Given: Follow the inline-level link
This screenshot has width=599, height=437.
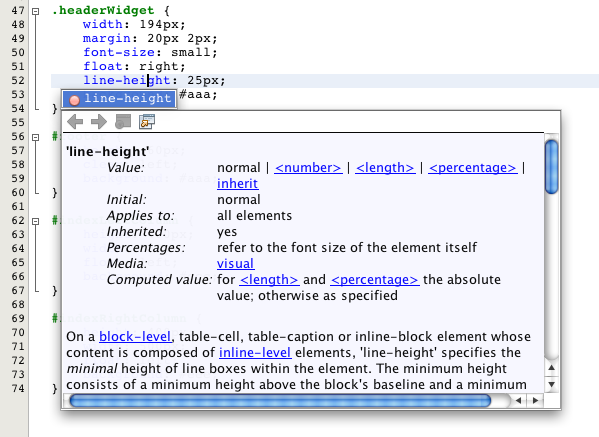Looking at the screenshot, I should (x=255, y=353).
